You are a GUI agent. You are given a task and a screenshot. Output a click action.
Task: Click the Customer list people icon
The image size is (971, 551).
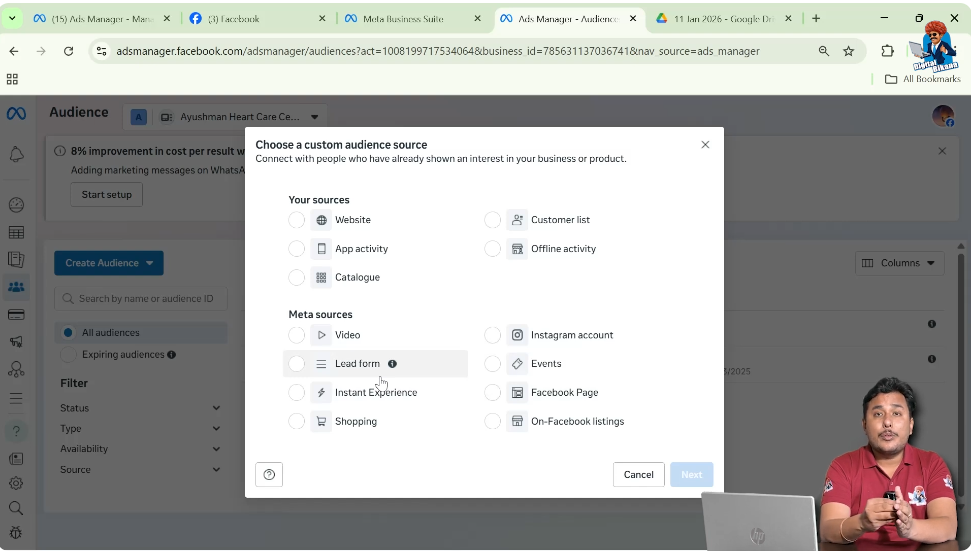517,220
